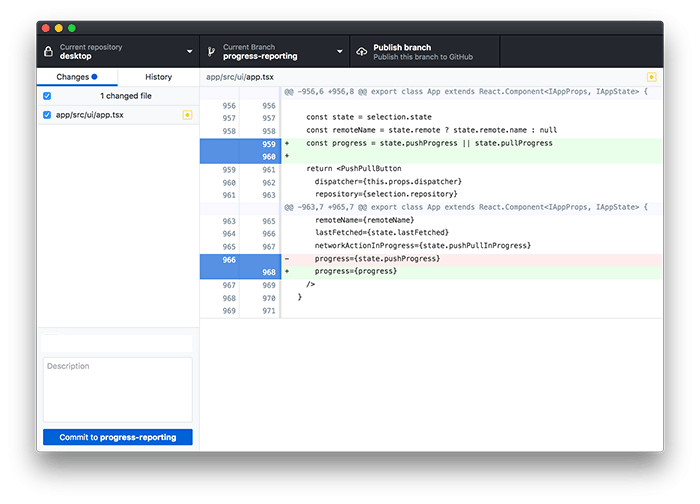Click the first @@ -956,6 hunk header
Screen dimensions: 700x504
[465, 91]
